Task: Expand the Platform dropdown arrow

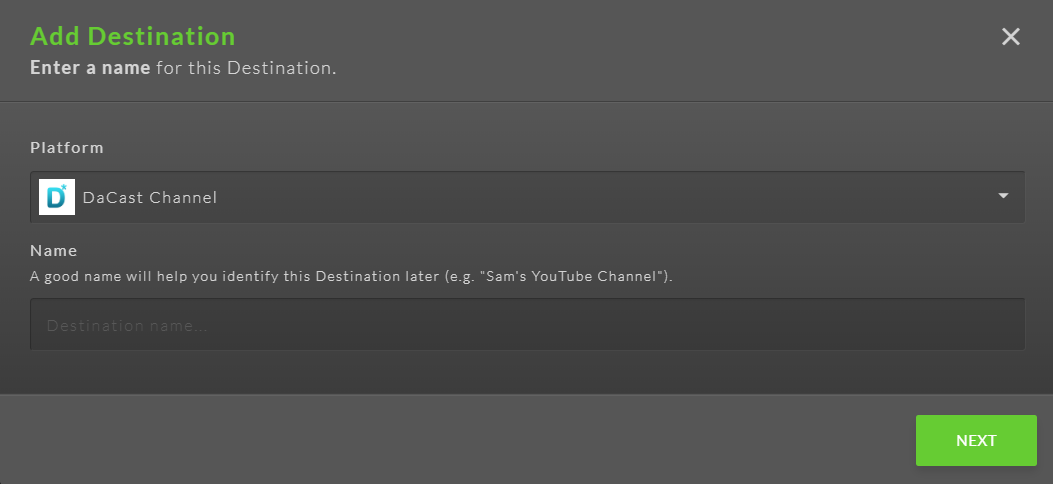Action: 1003,196
